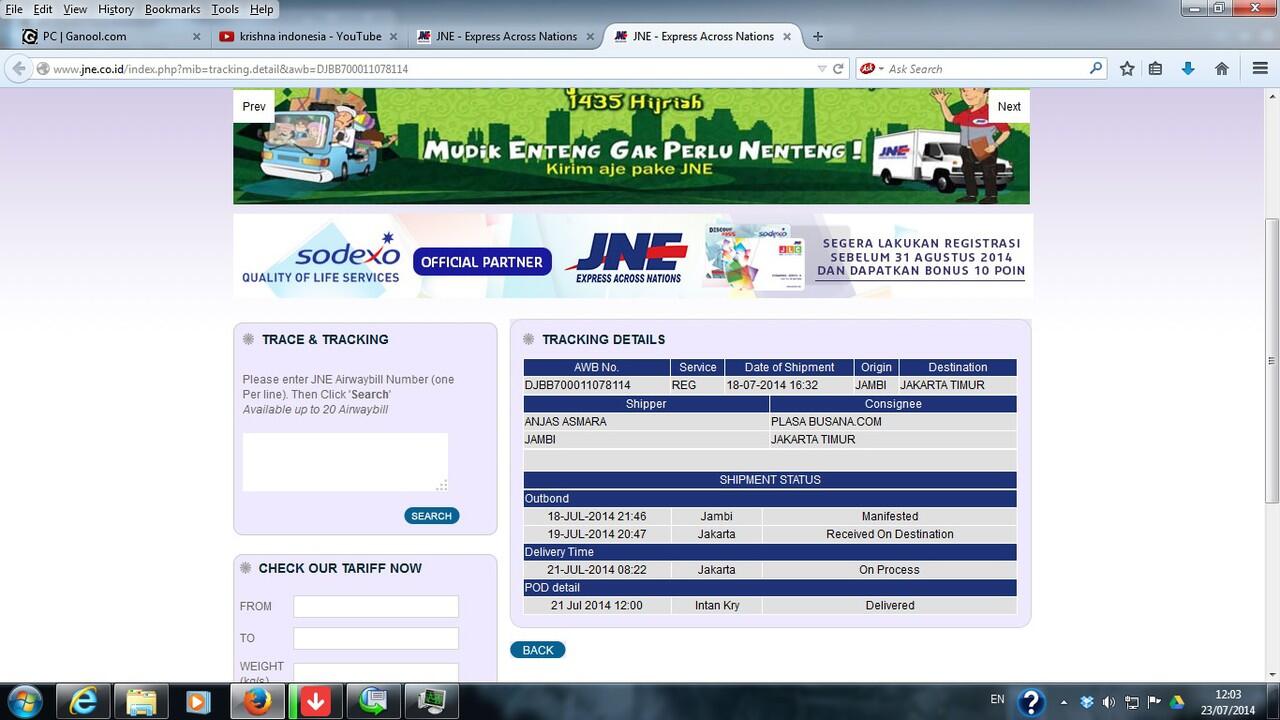Select the Delivered status cell
This screenshot has width=1280, height=720.
(x=890, y=605)
